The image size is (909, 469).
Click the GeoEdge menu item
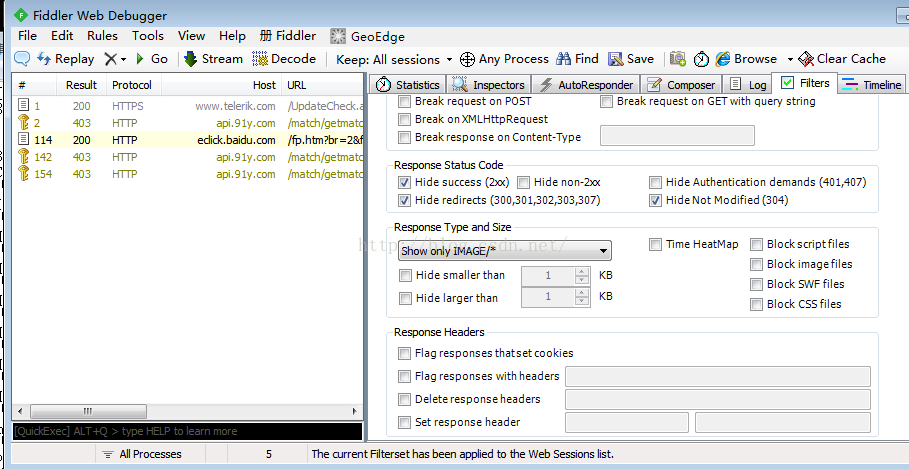pos(368,37)
